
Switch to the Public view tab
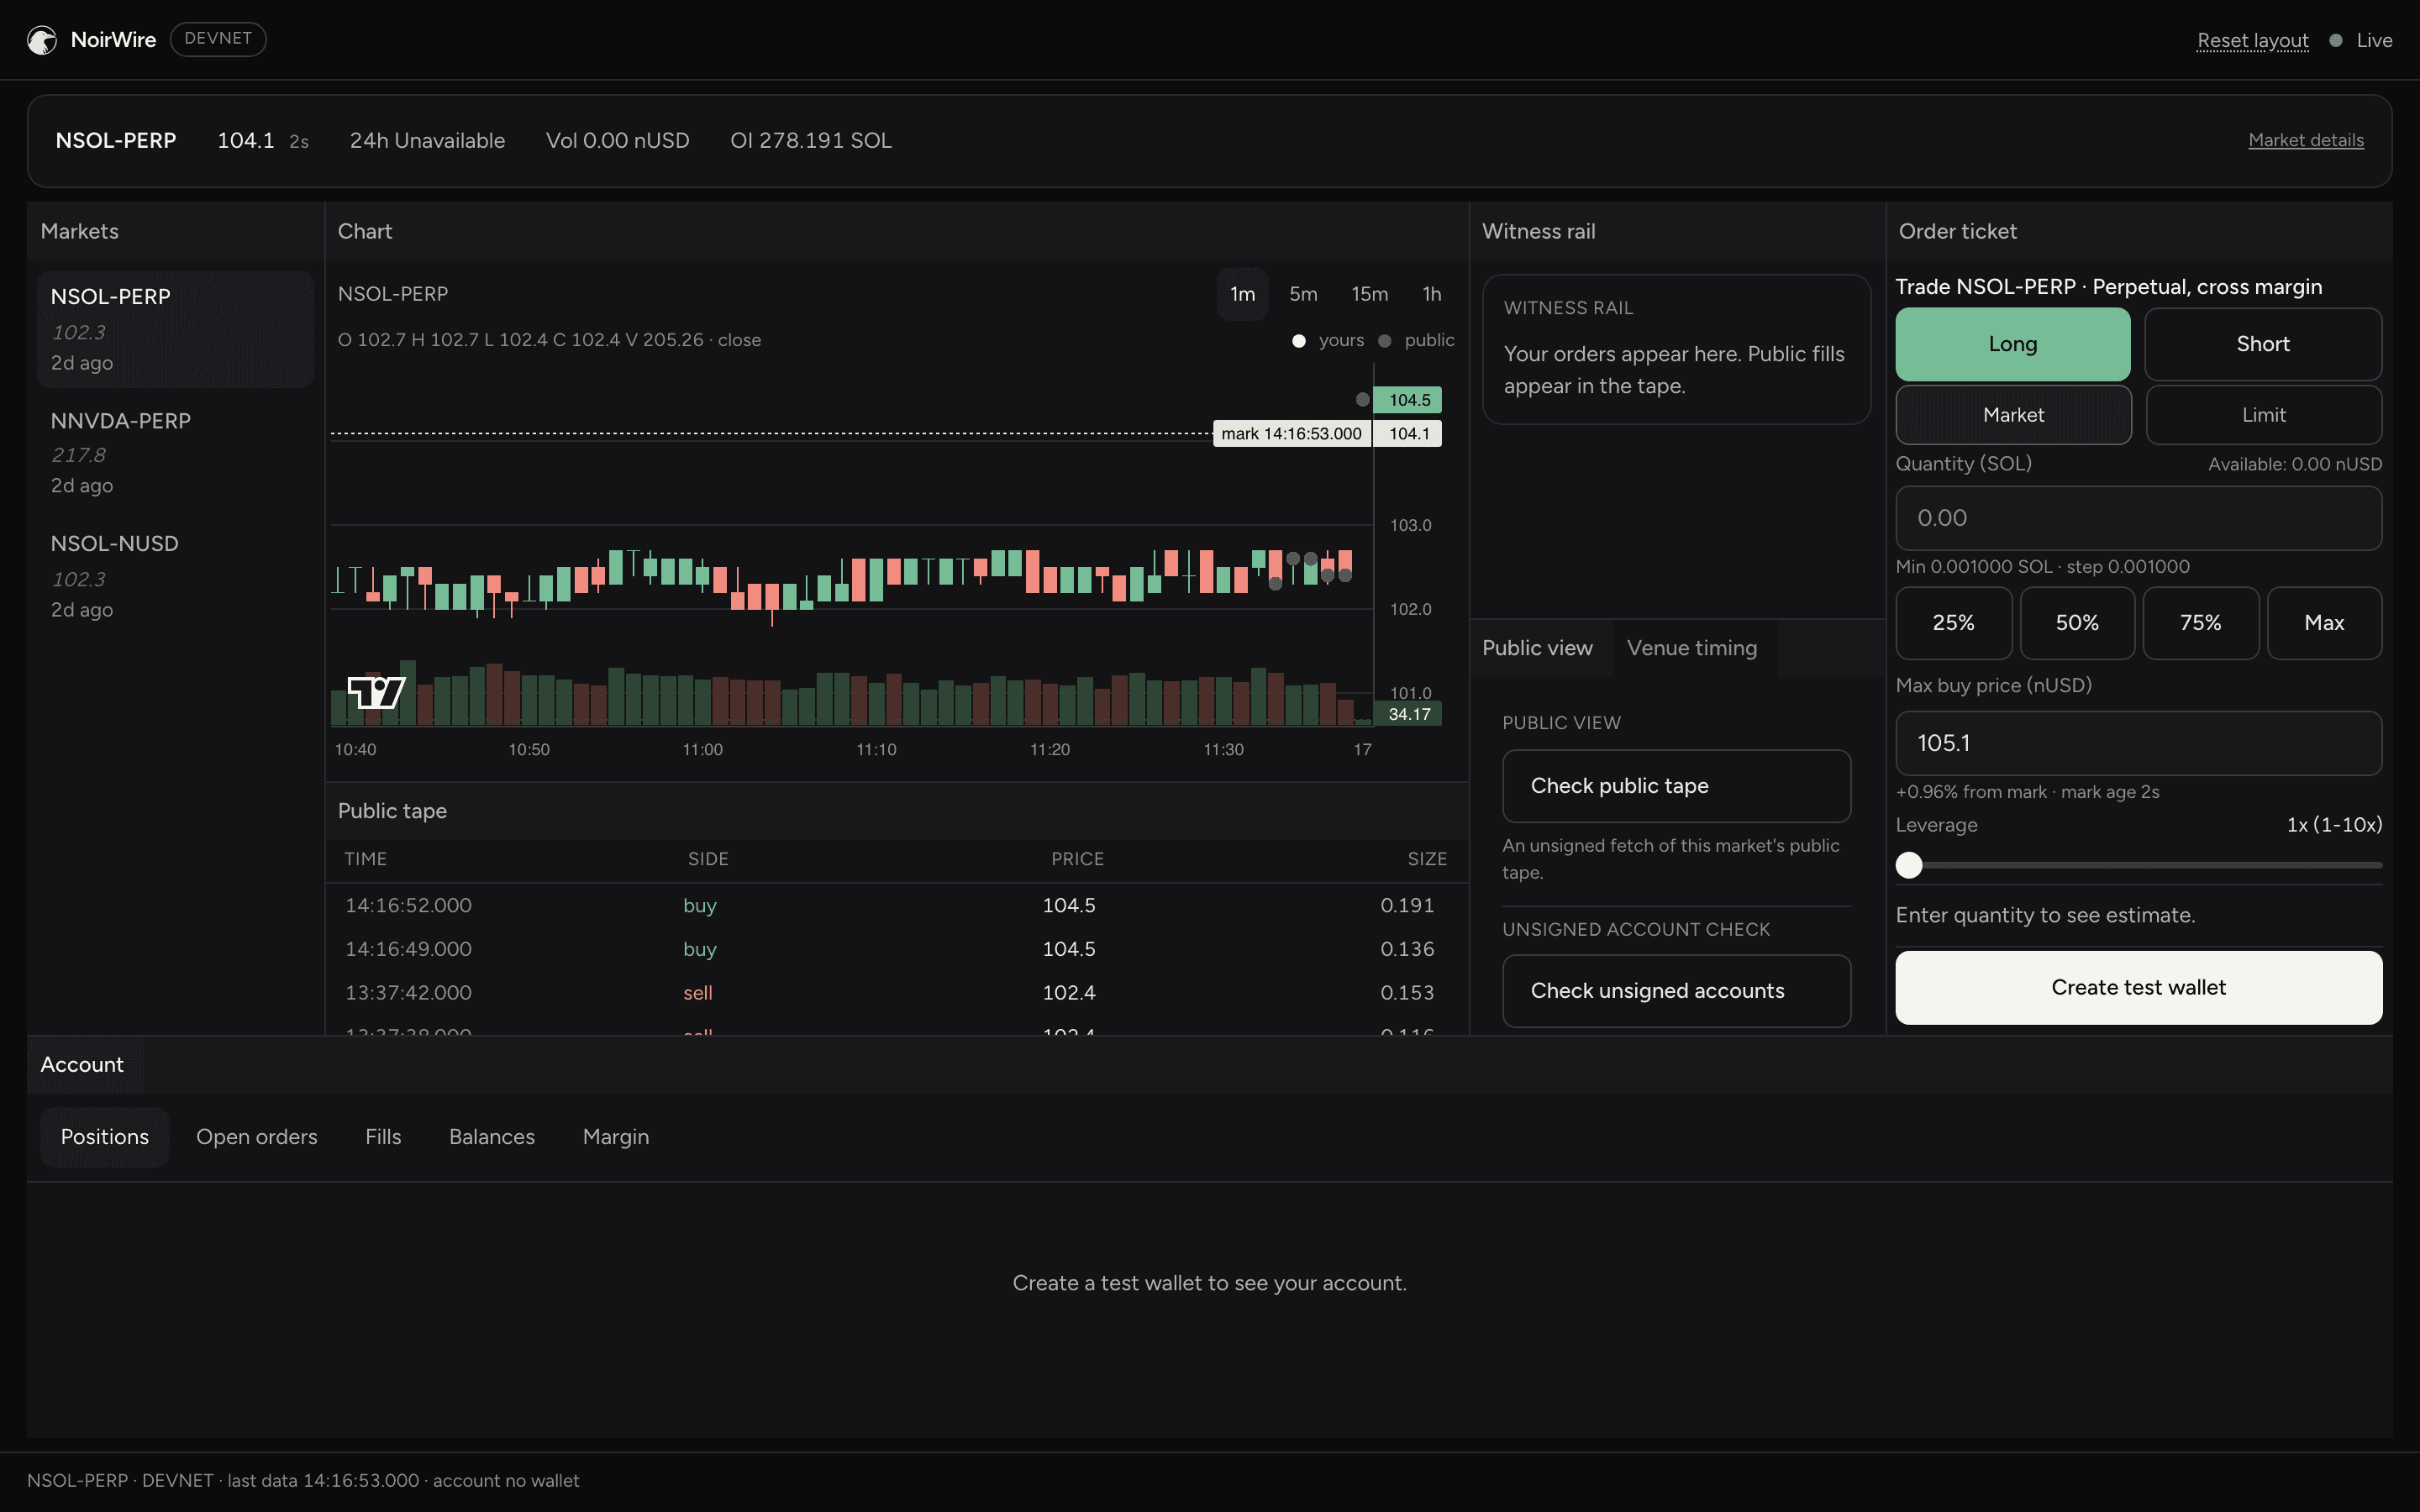[x=1537, y=648]
